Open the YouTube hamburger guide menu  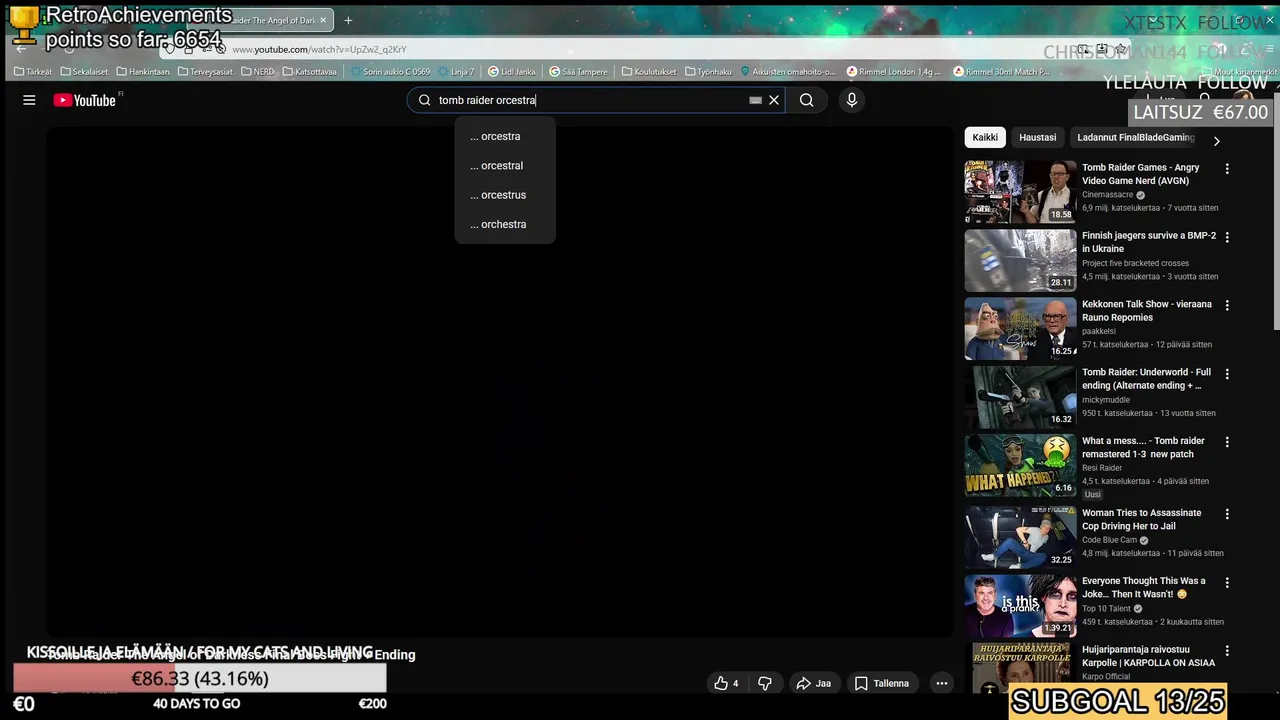pos(29,100)
